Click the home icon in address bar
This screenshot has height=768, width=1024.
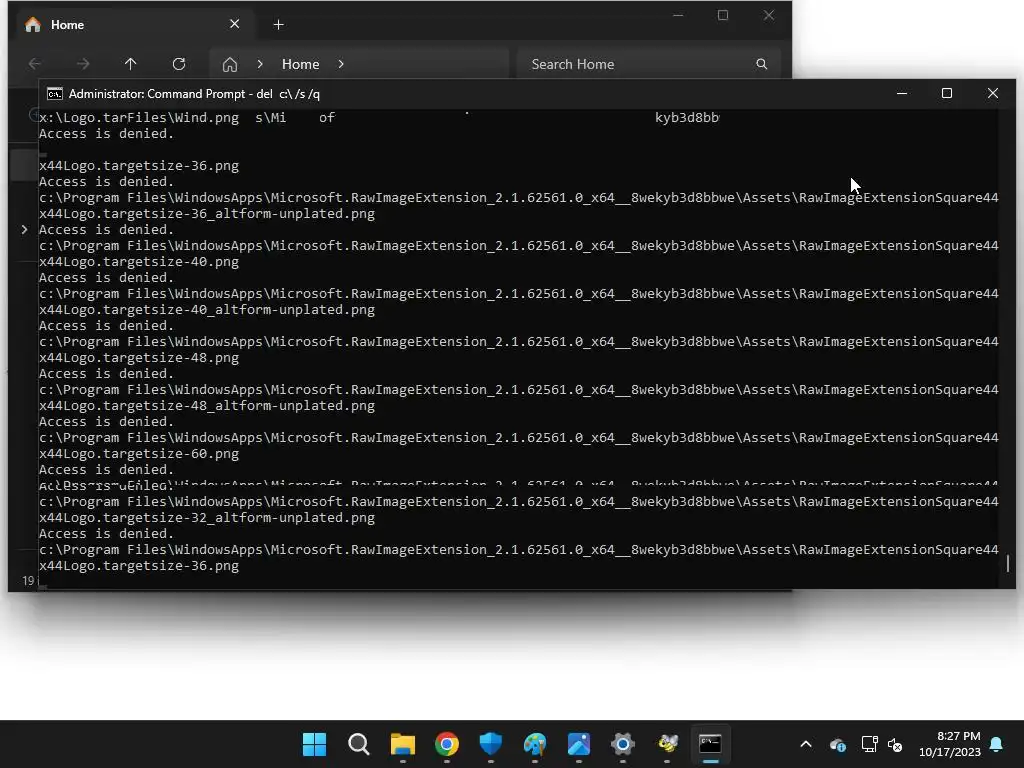point(230,64)
